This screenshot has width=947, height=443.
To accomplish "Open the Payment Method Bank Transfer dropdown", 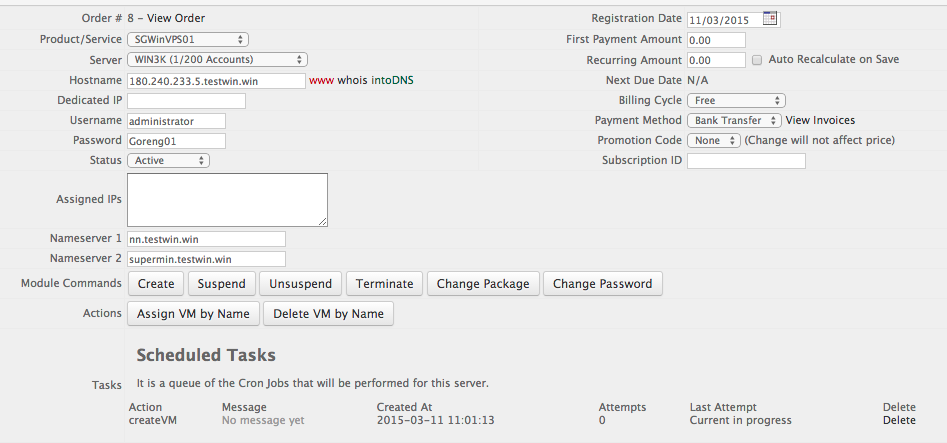I will [x=734, y=120].
